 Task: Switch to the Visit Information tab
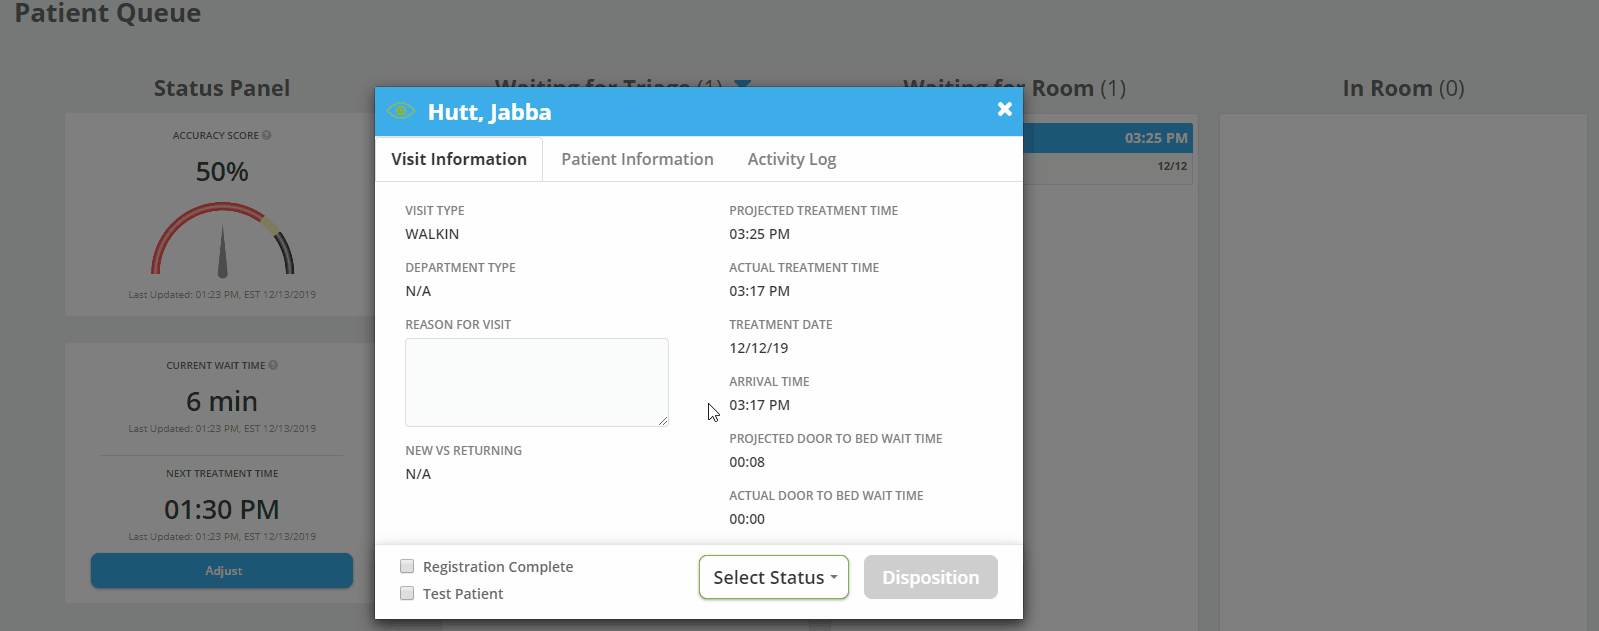(459, 159)
